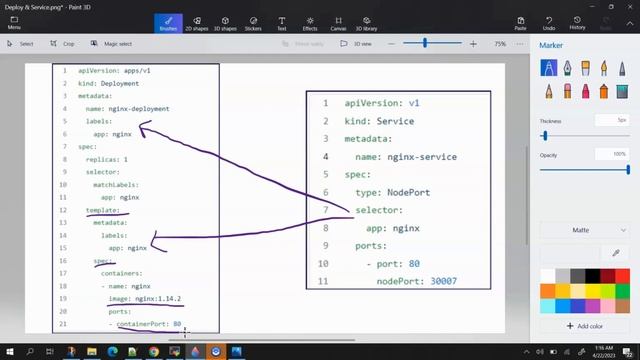The width and height of the screenshot is (640, 360).
Task: Select the Marker brush
Action: 549,68
